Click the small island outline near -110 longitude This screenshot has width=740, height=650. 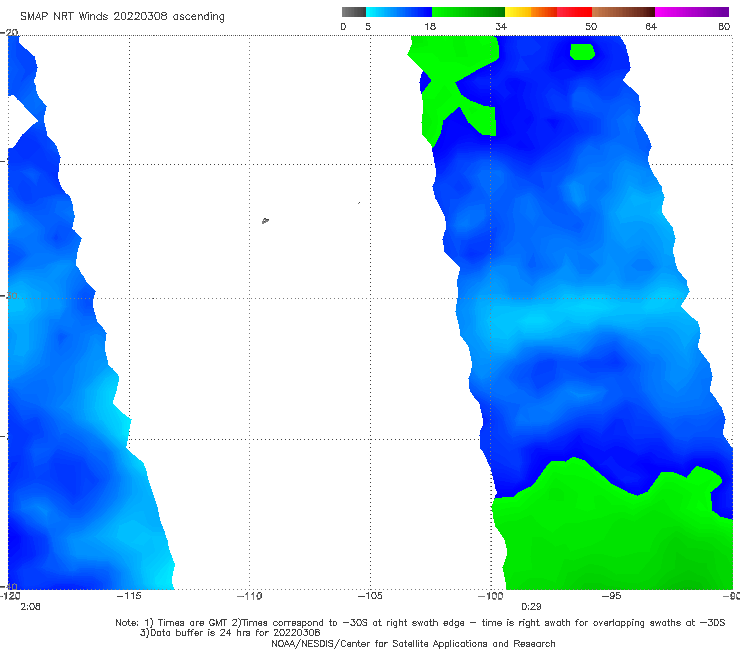(x=265, y=220)
